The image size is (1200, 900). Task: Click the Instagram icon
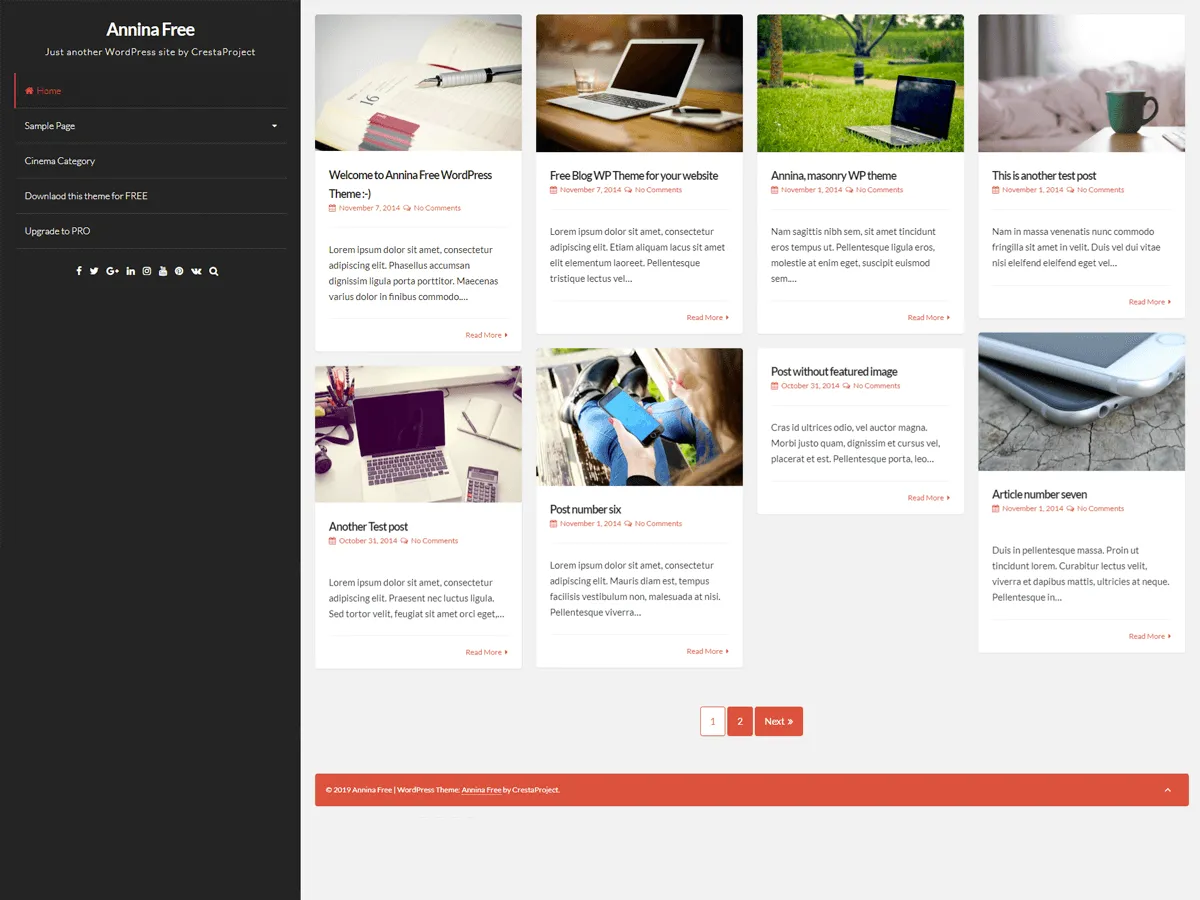click(x=146, y=270)
